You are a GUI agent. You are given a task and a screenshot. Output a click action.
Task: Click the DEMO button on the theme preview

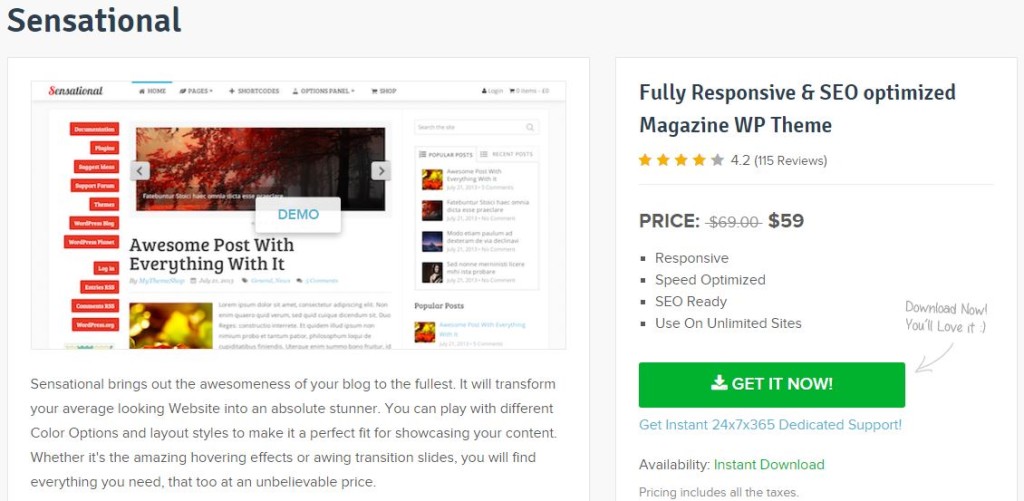(x=298, y=214)
